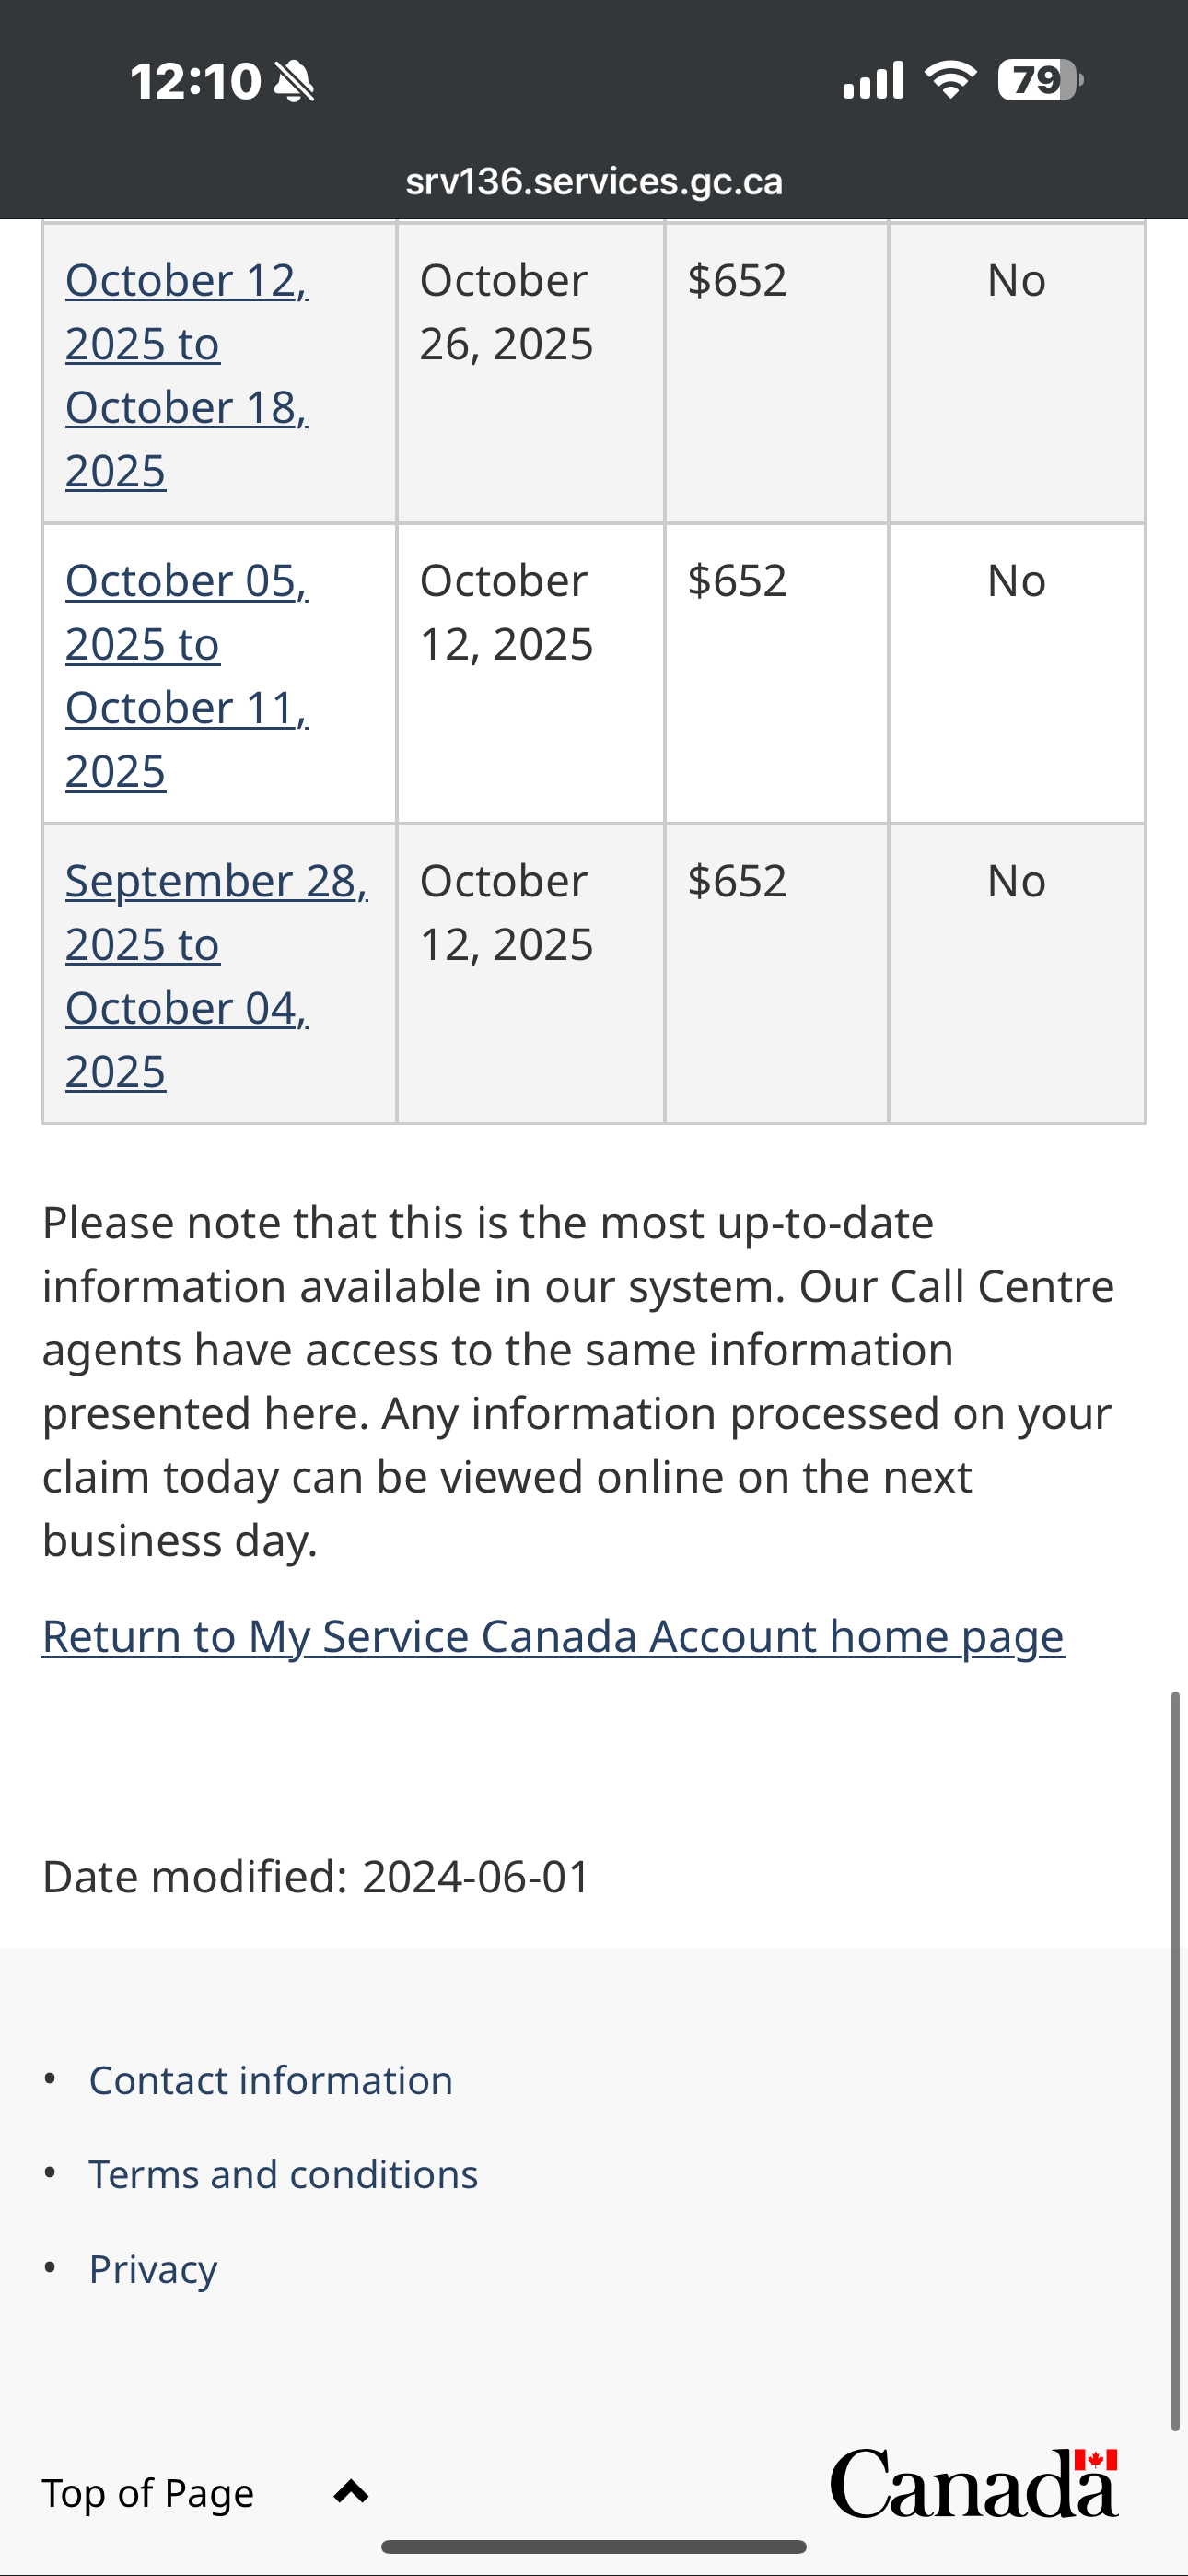1188x2576 pixels.
Task: Open the Privacy link
Action: (153, 2269)
